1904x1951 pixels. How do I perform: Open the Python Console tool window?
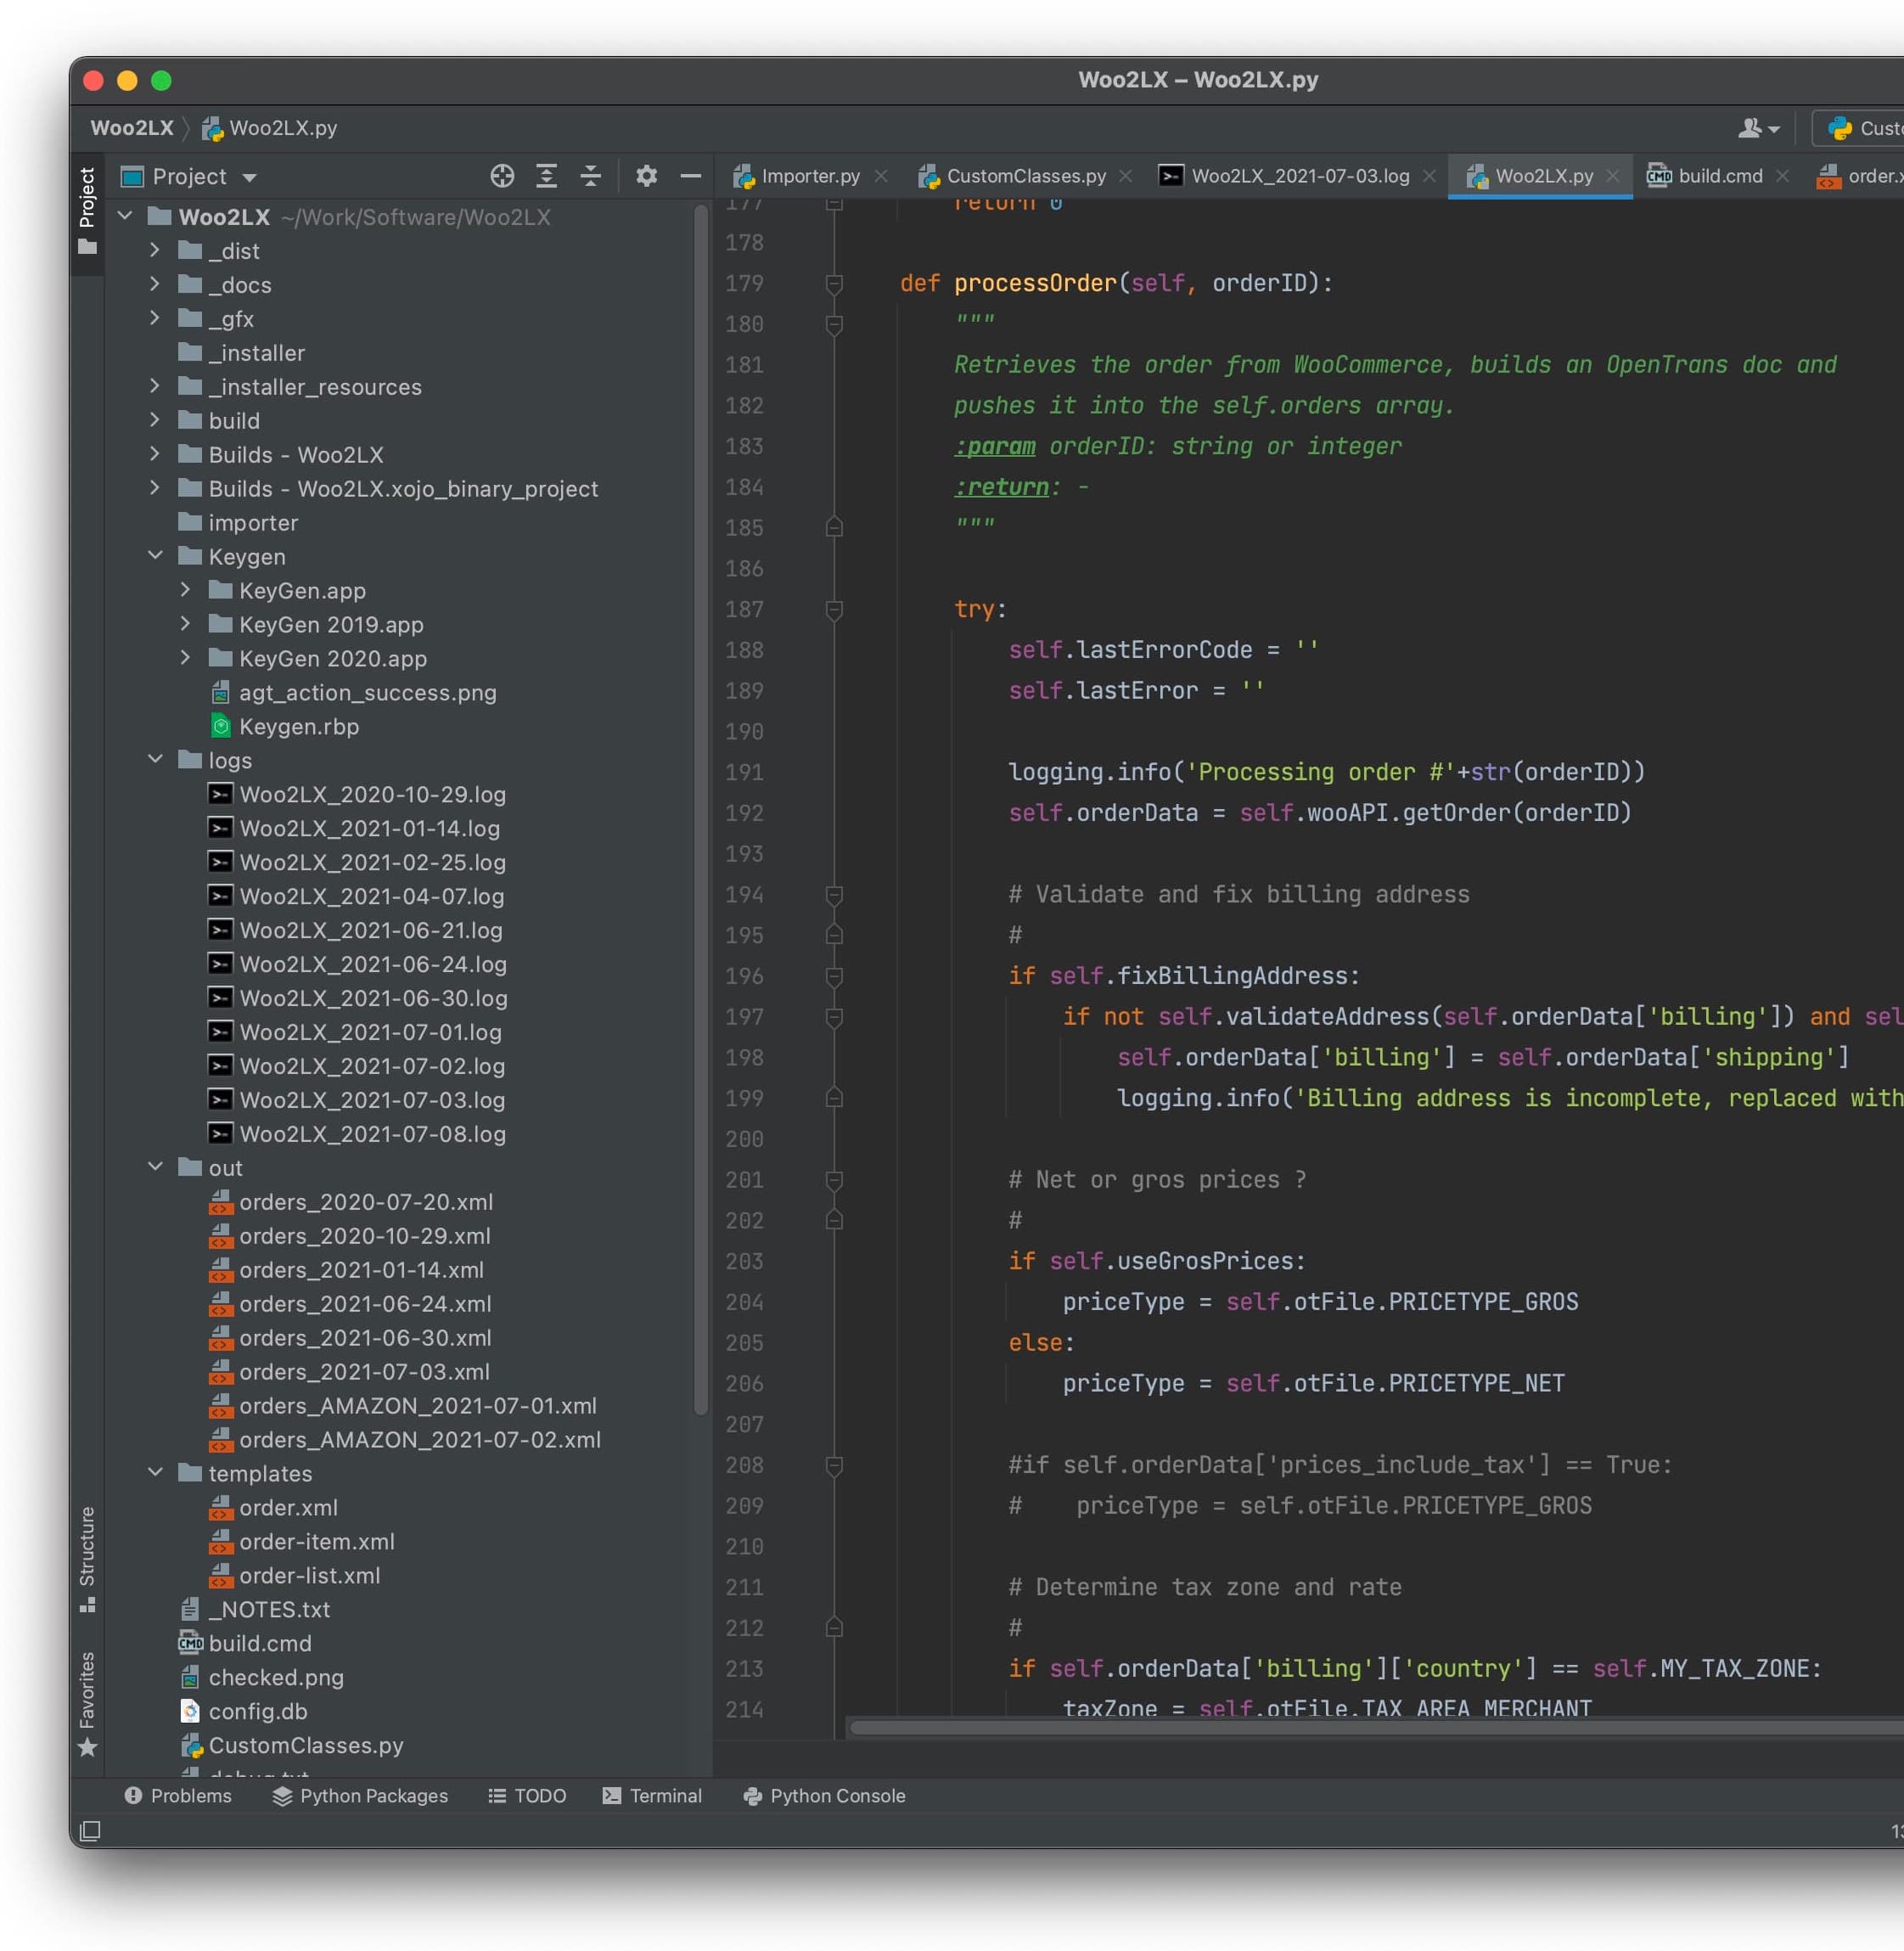824,1796
